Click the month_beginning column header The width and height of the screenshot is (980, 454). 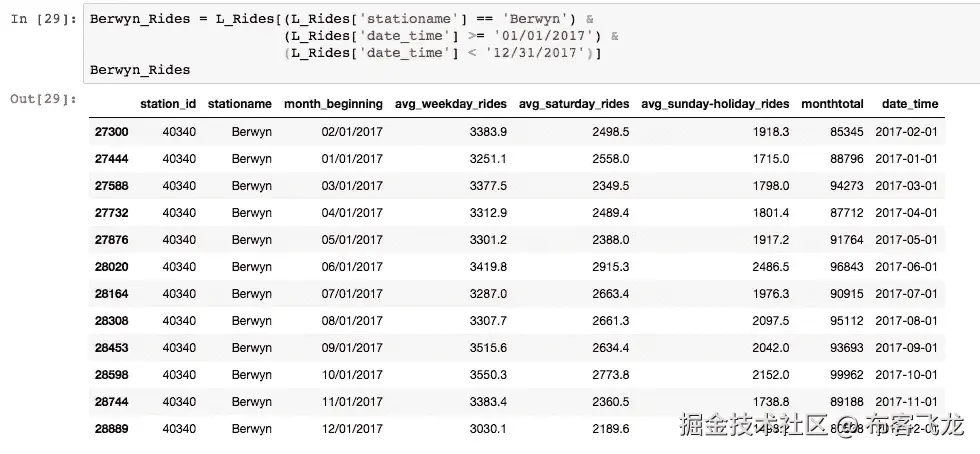click(333, 104)
